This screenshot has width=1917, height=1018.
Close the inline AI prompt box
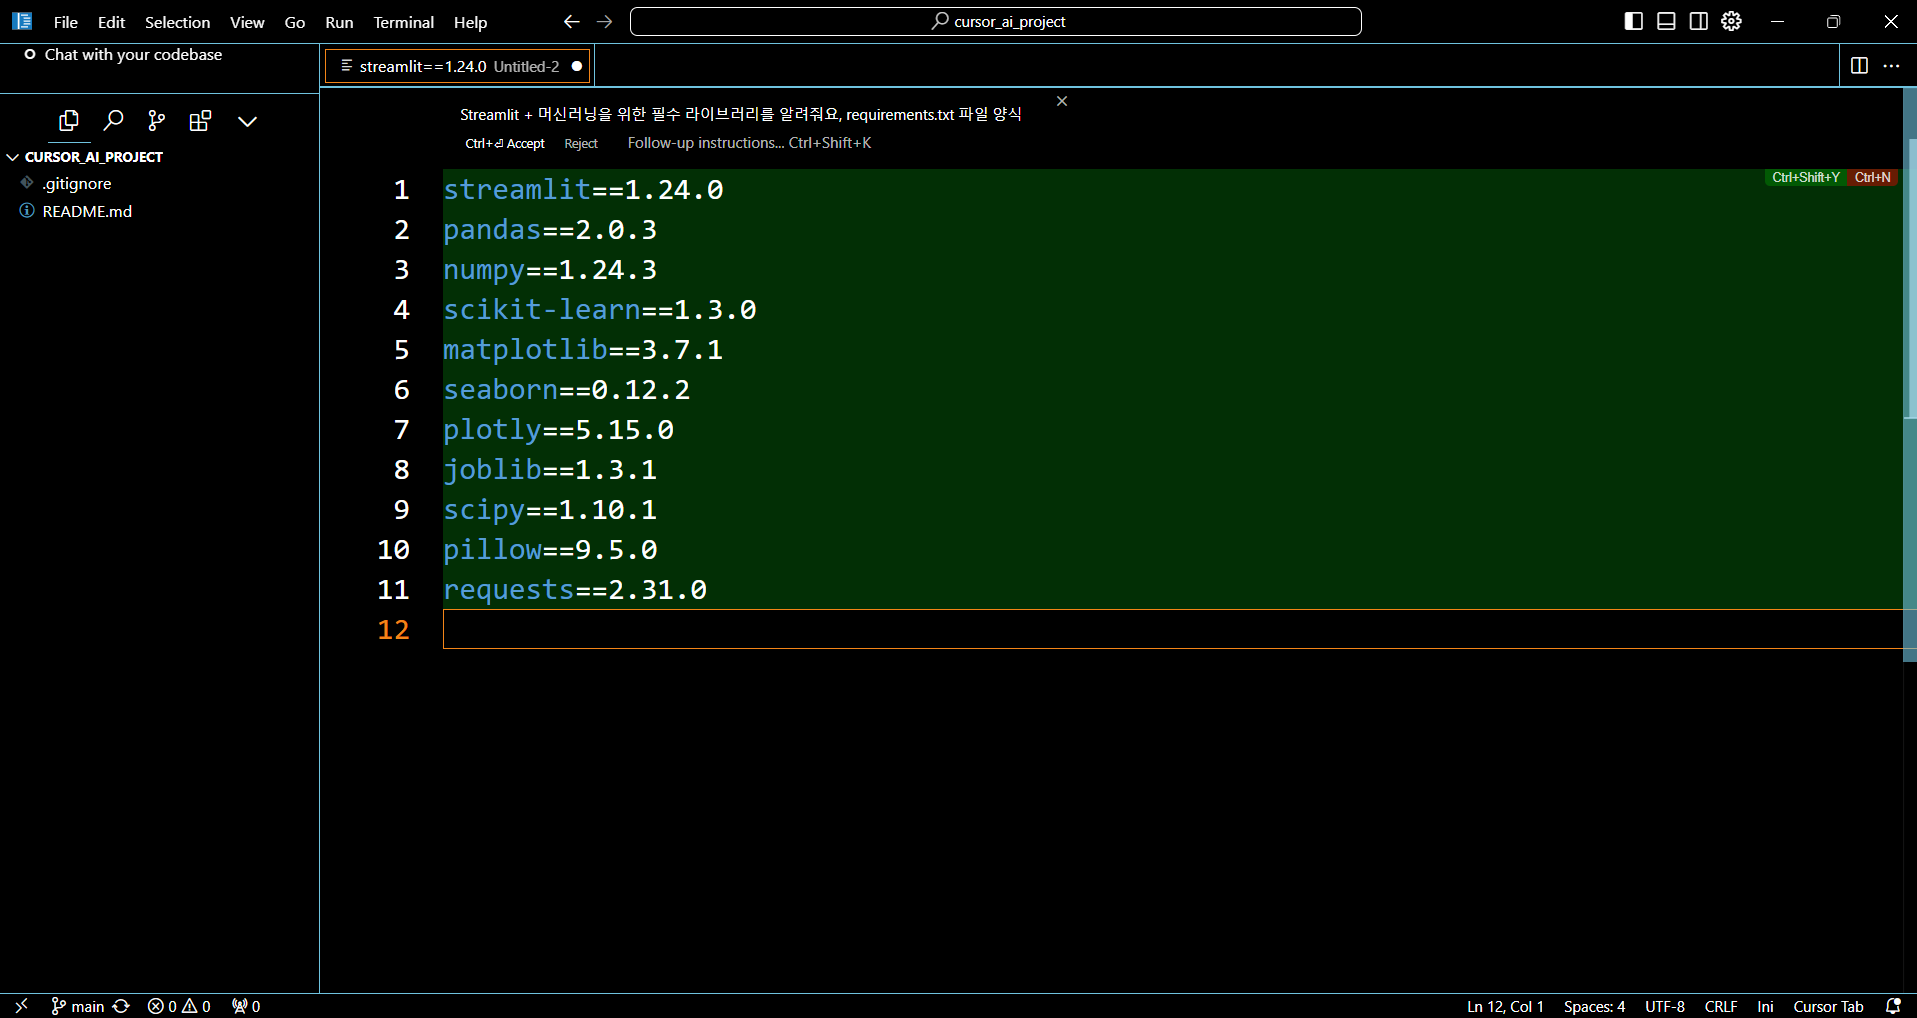tap(1062, 101)
